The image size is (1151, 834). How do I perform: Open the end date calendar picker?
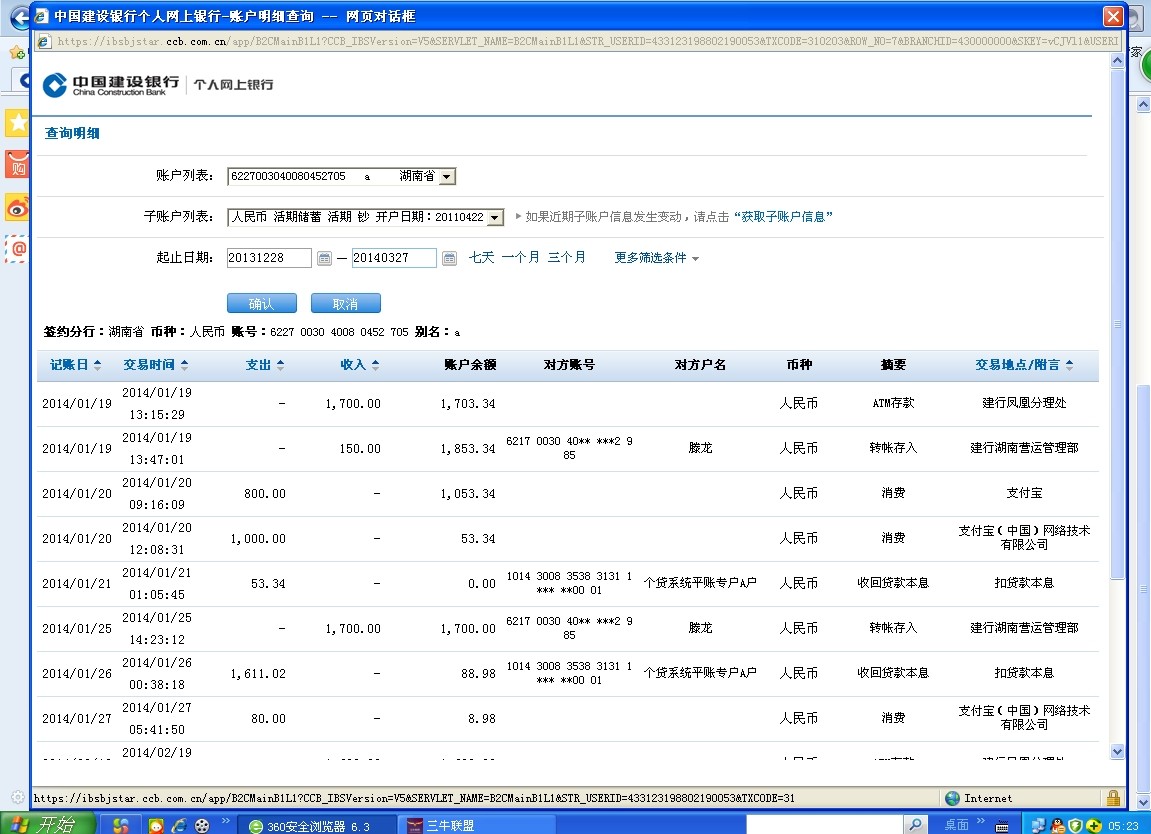coord(449,258)
